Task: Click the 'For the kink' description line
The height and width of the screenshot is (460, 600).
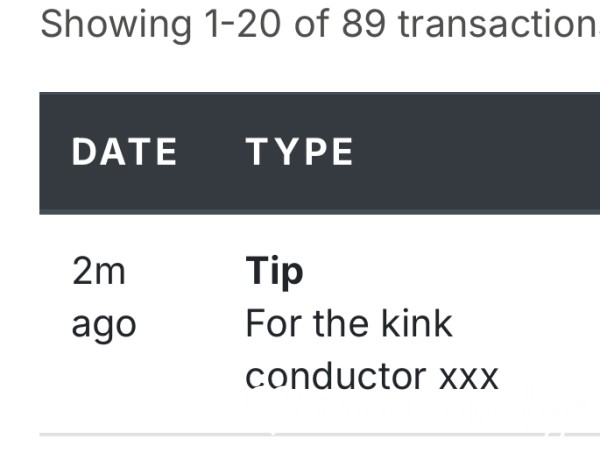Action: 349,324
